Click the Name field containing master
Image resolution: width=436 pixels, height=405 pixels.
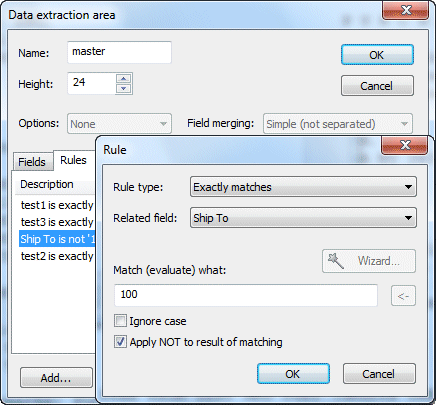click(x=119, y=52)
